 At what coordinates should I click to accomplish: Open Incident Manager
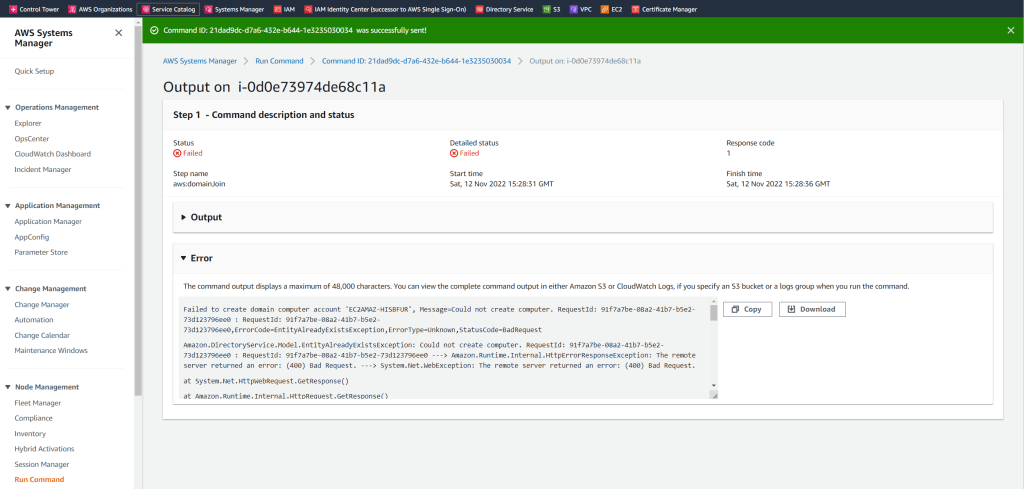click(x=43, y=169)
